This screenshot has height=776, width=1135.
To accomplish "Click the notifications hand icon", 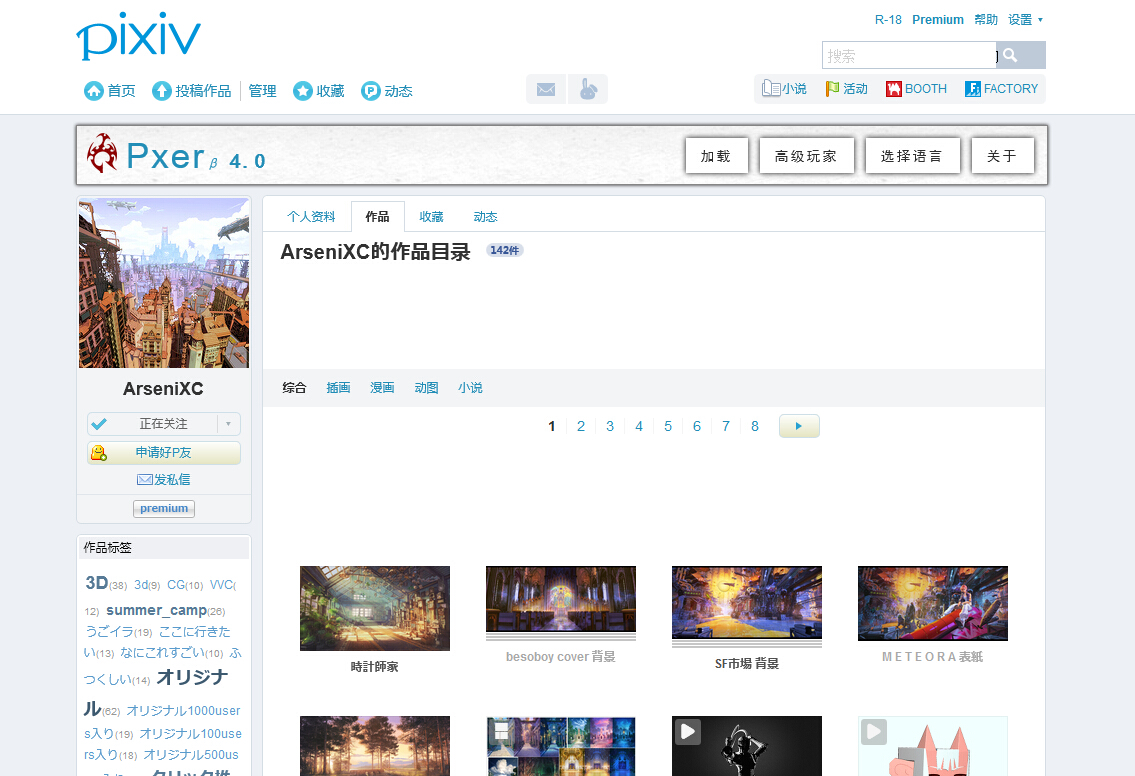I will point(588,89).
